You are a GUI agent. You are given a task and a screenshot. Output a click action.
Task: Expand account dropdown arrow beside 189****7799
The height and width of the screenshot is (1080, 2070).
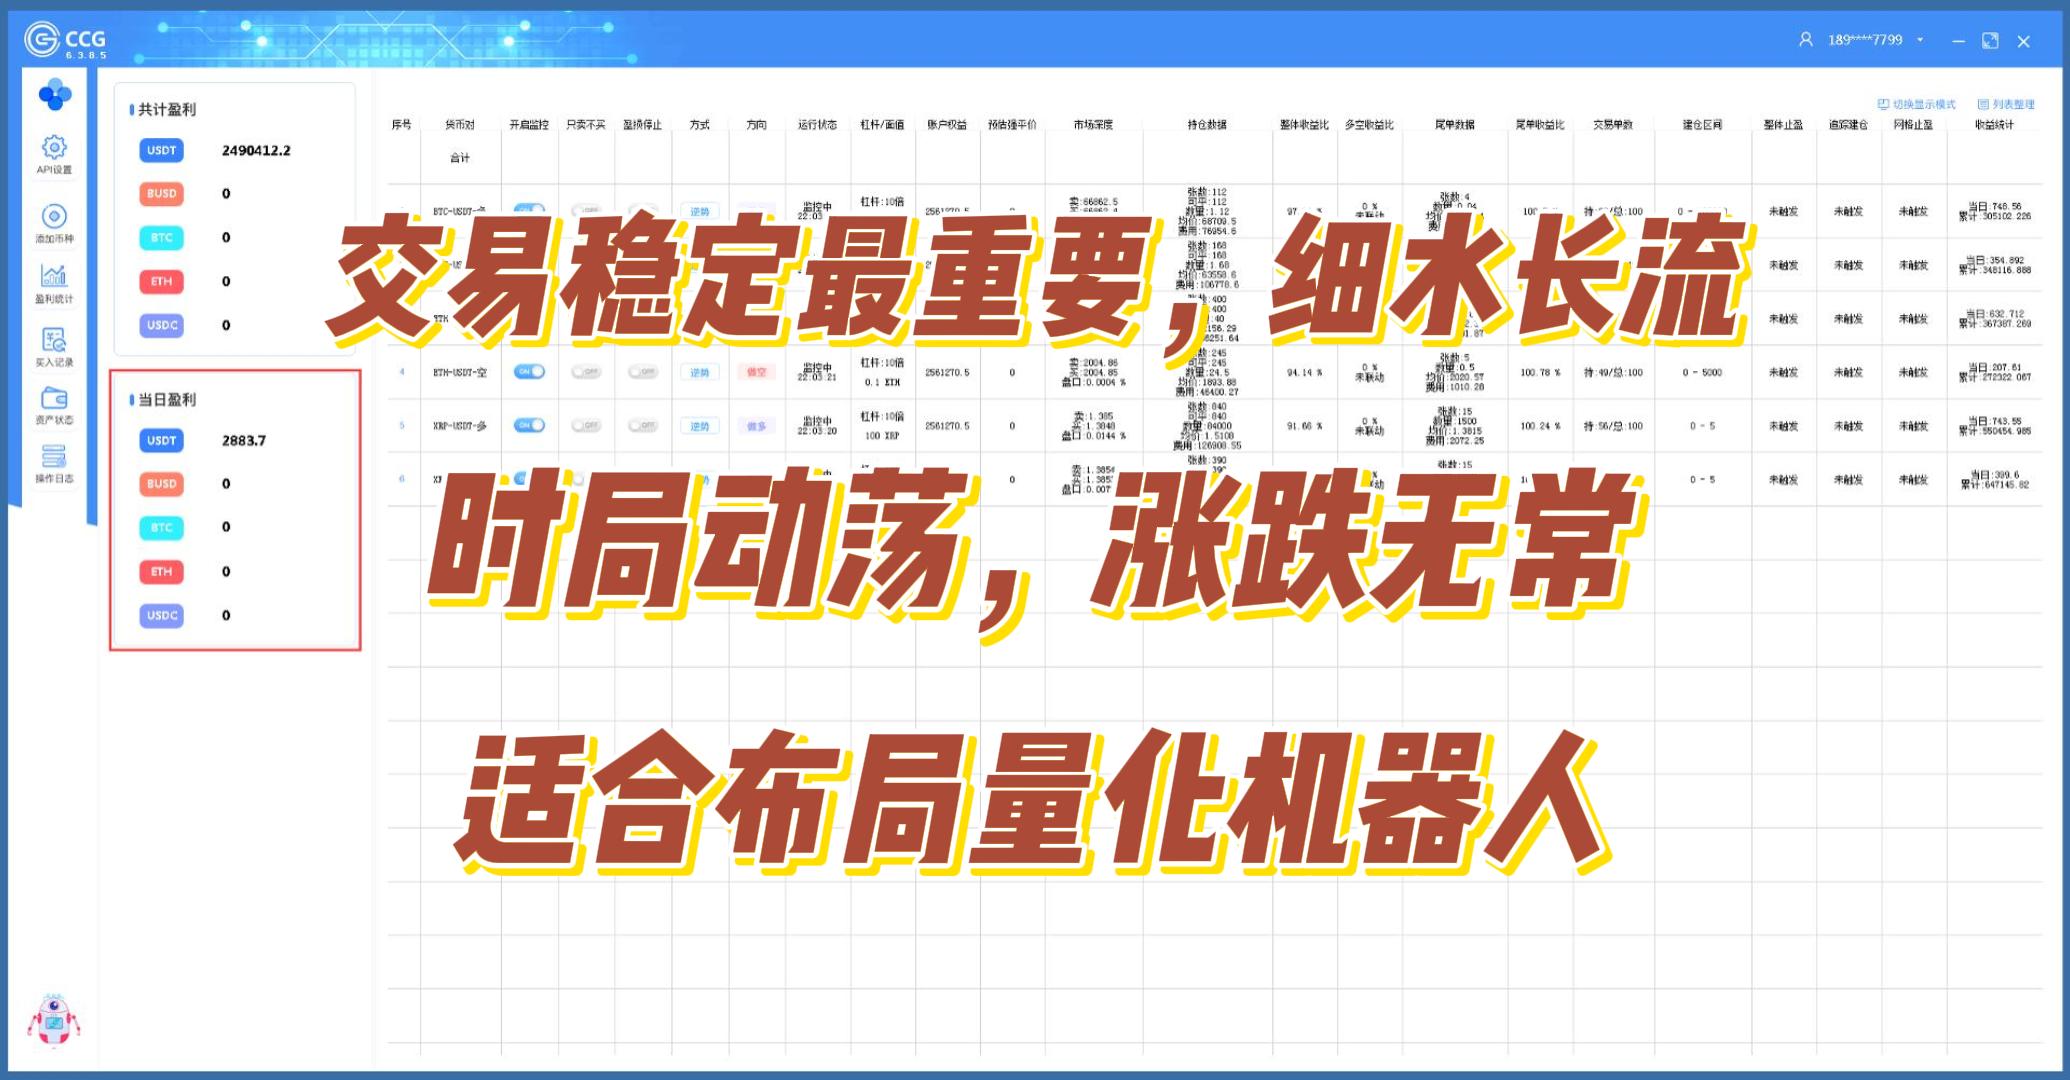click(x=1920, y=40)
